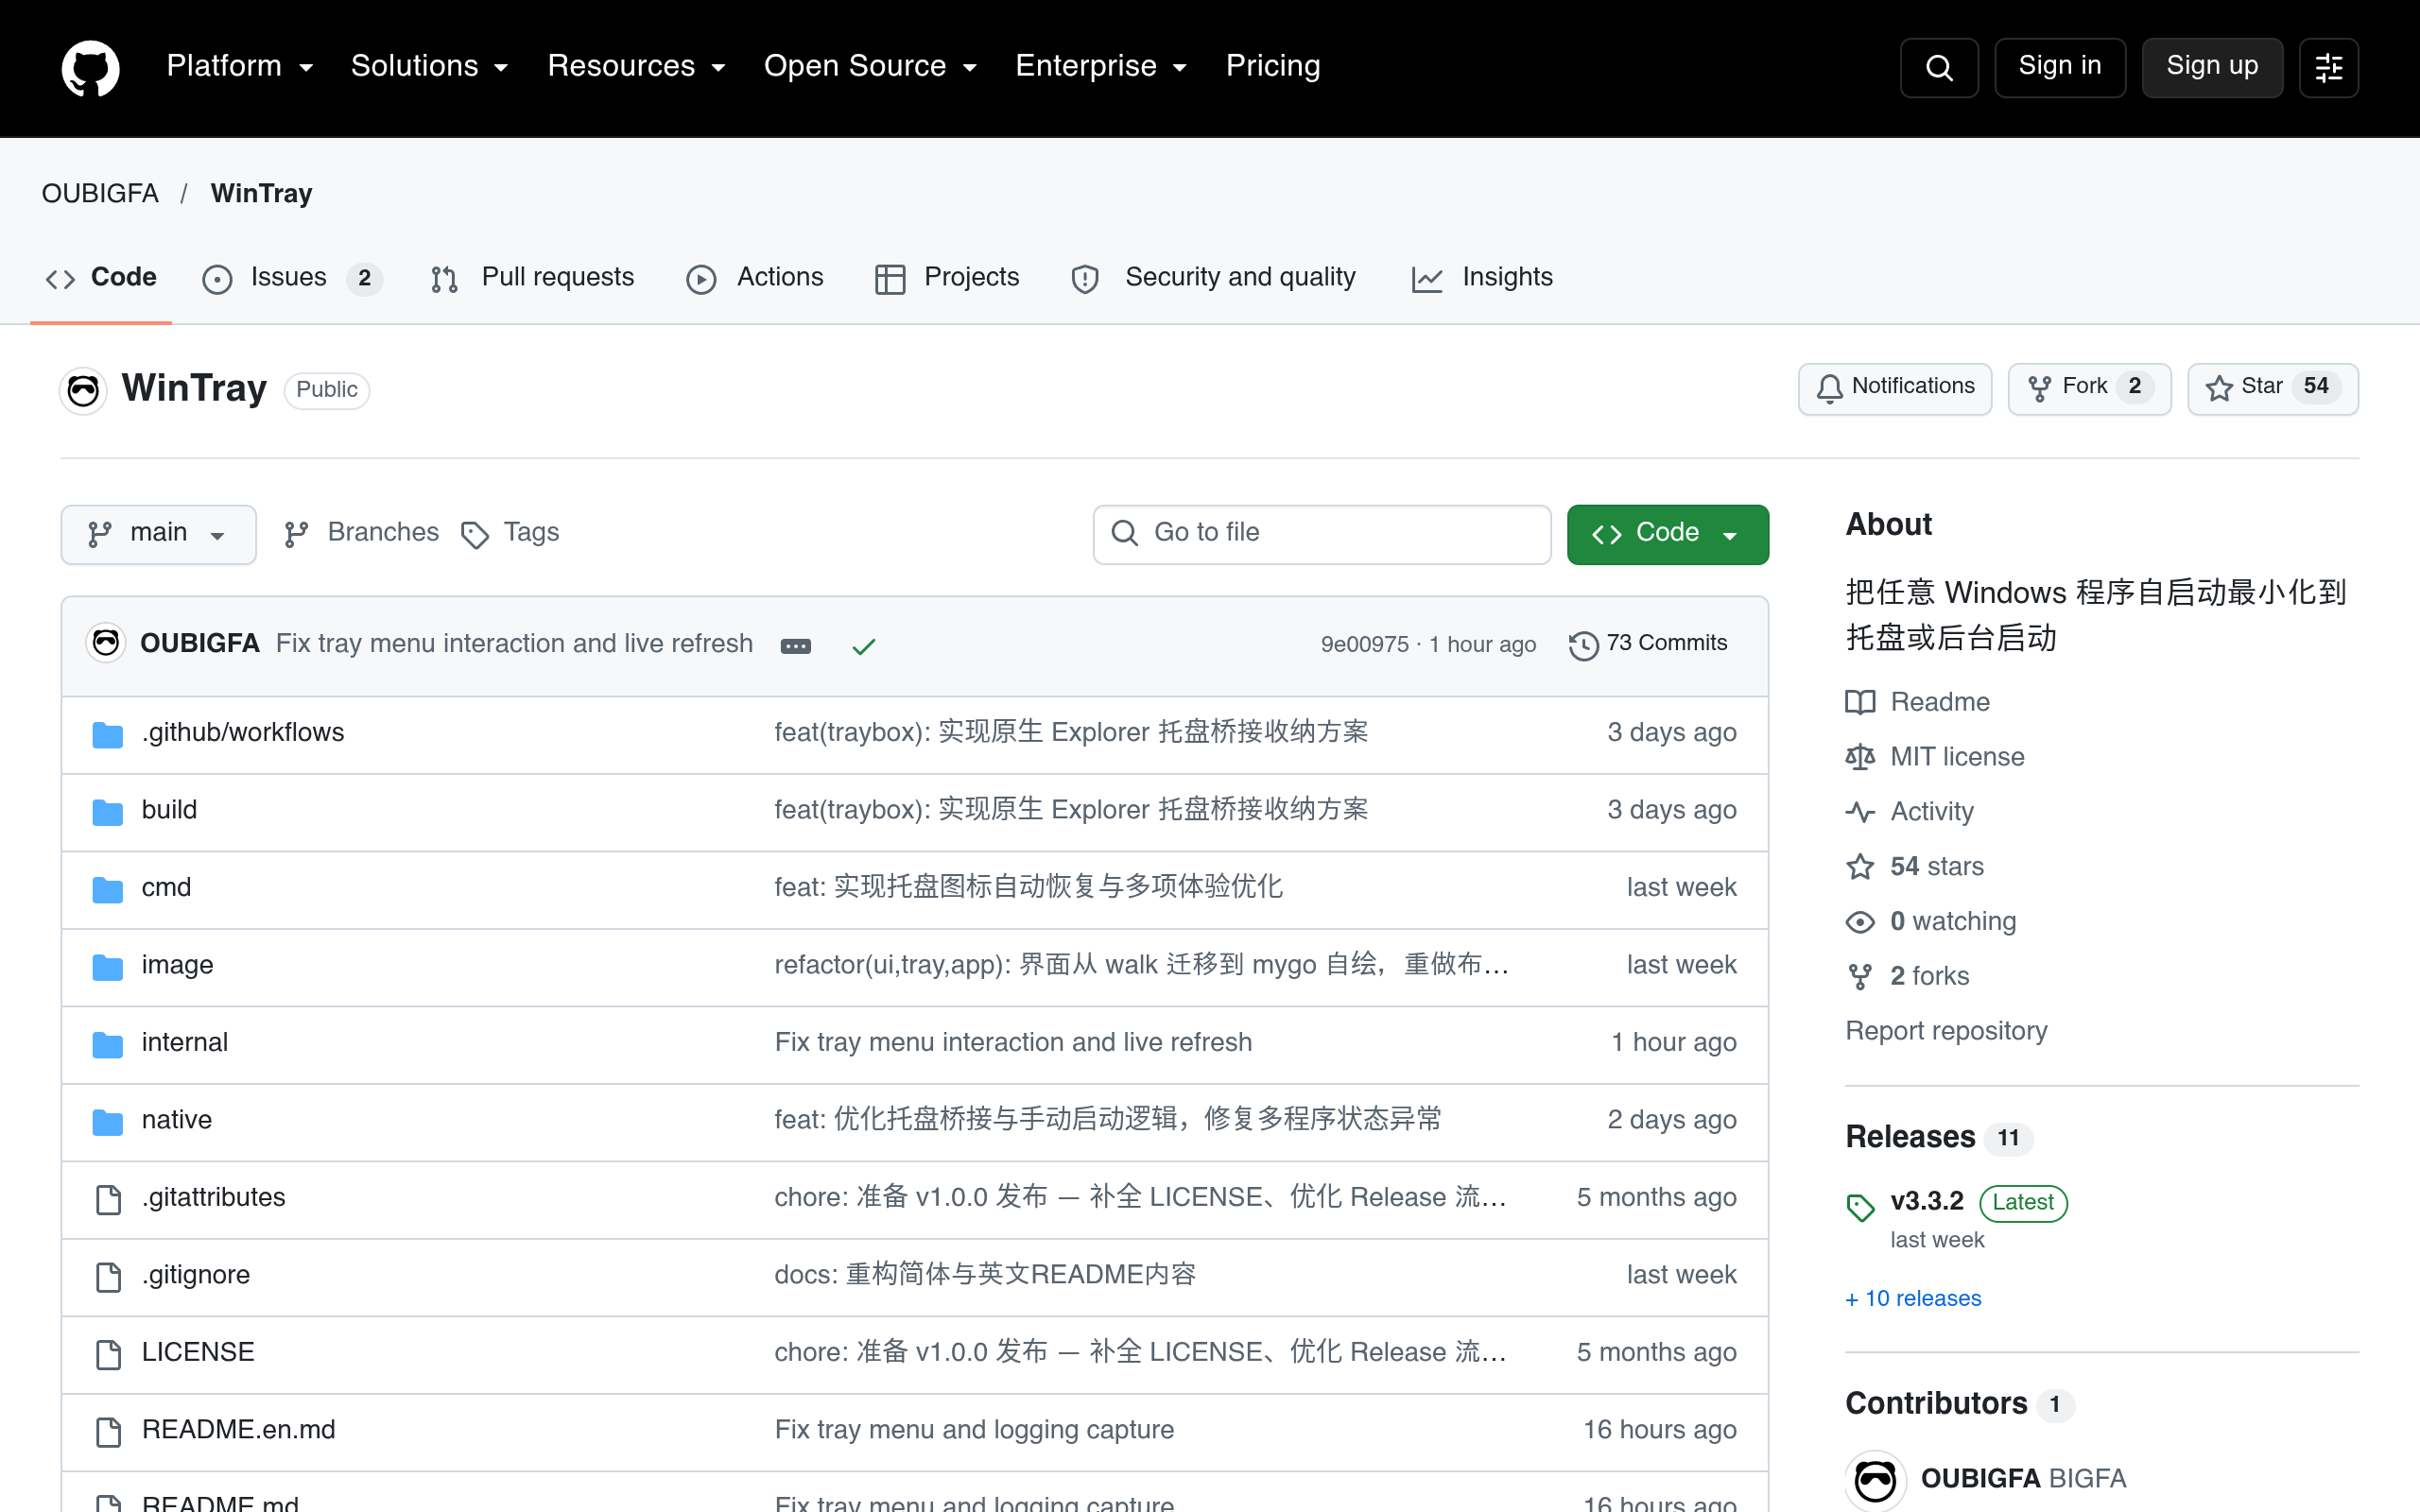
Task: Switch to Security and quality tab
Action: click(1213, 278)
